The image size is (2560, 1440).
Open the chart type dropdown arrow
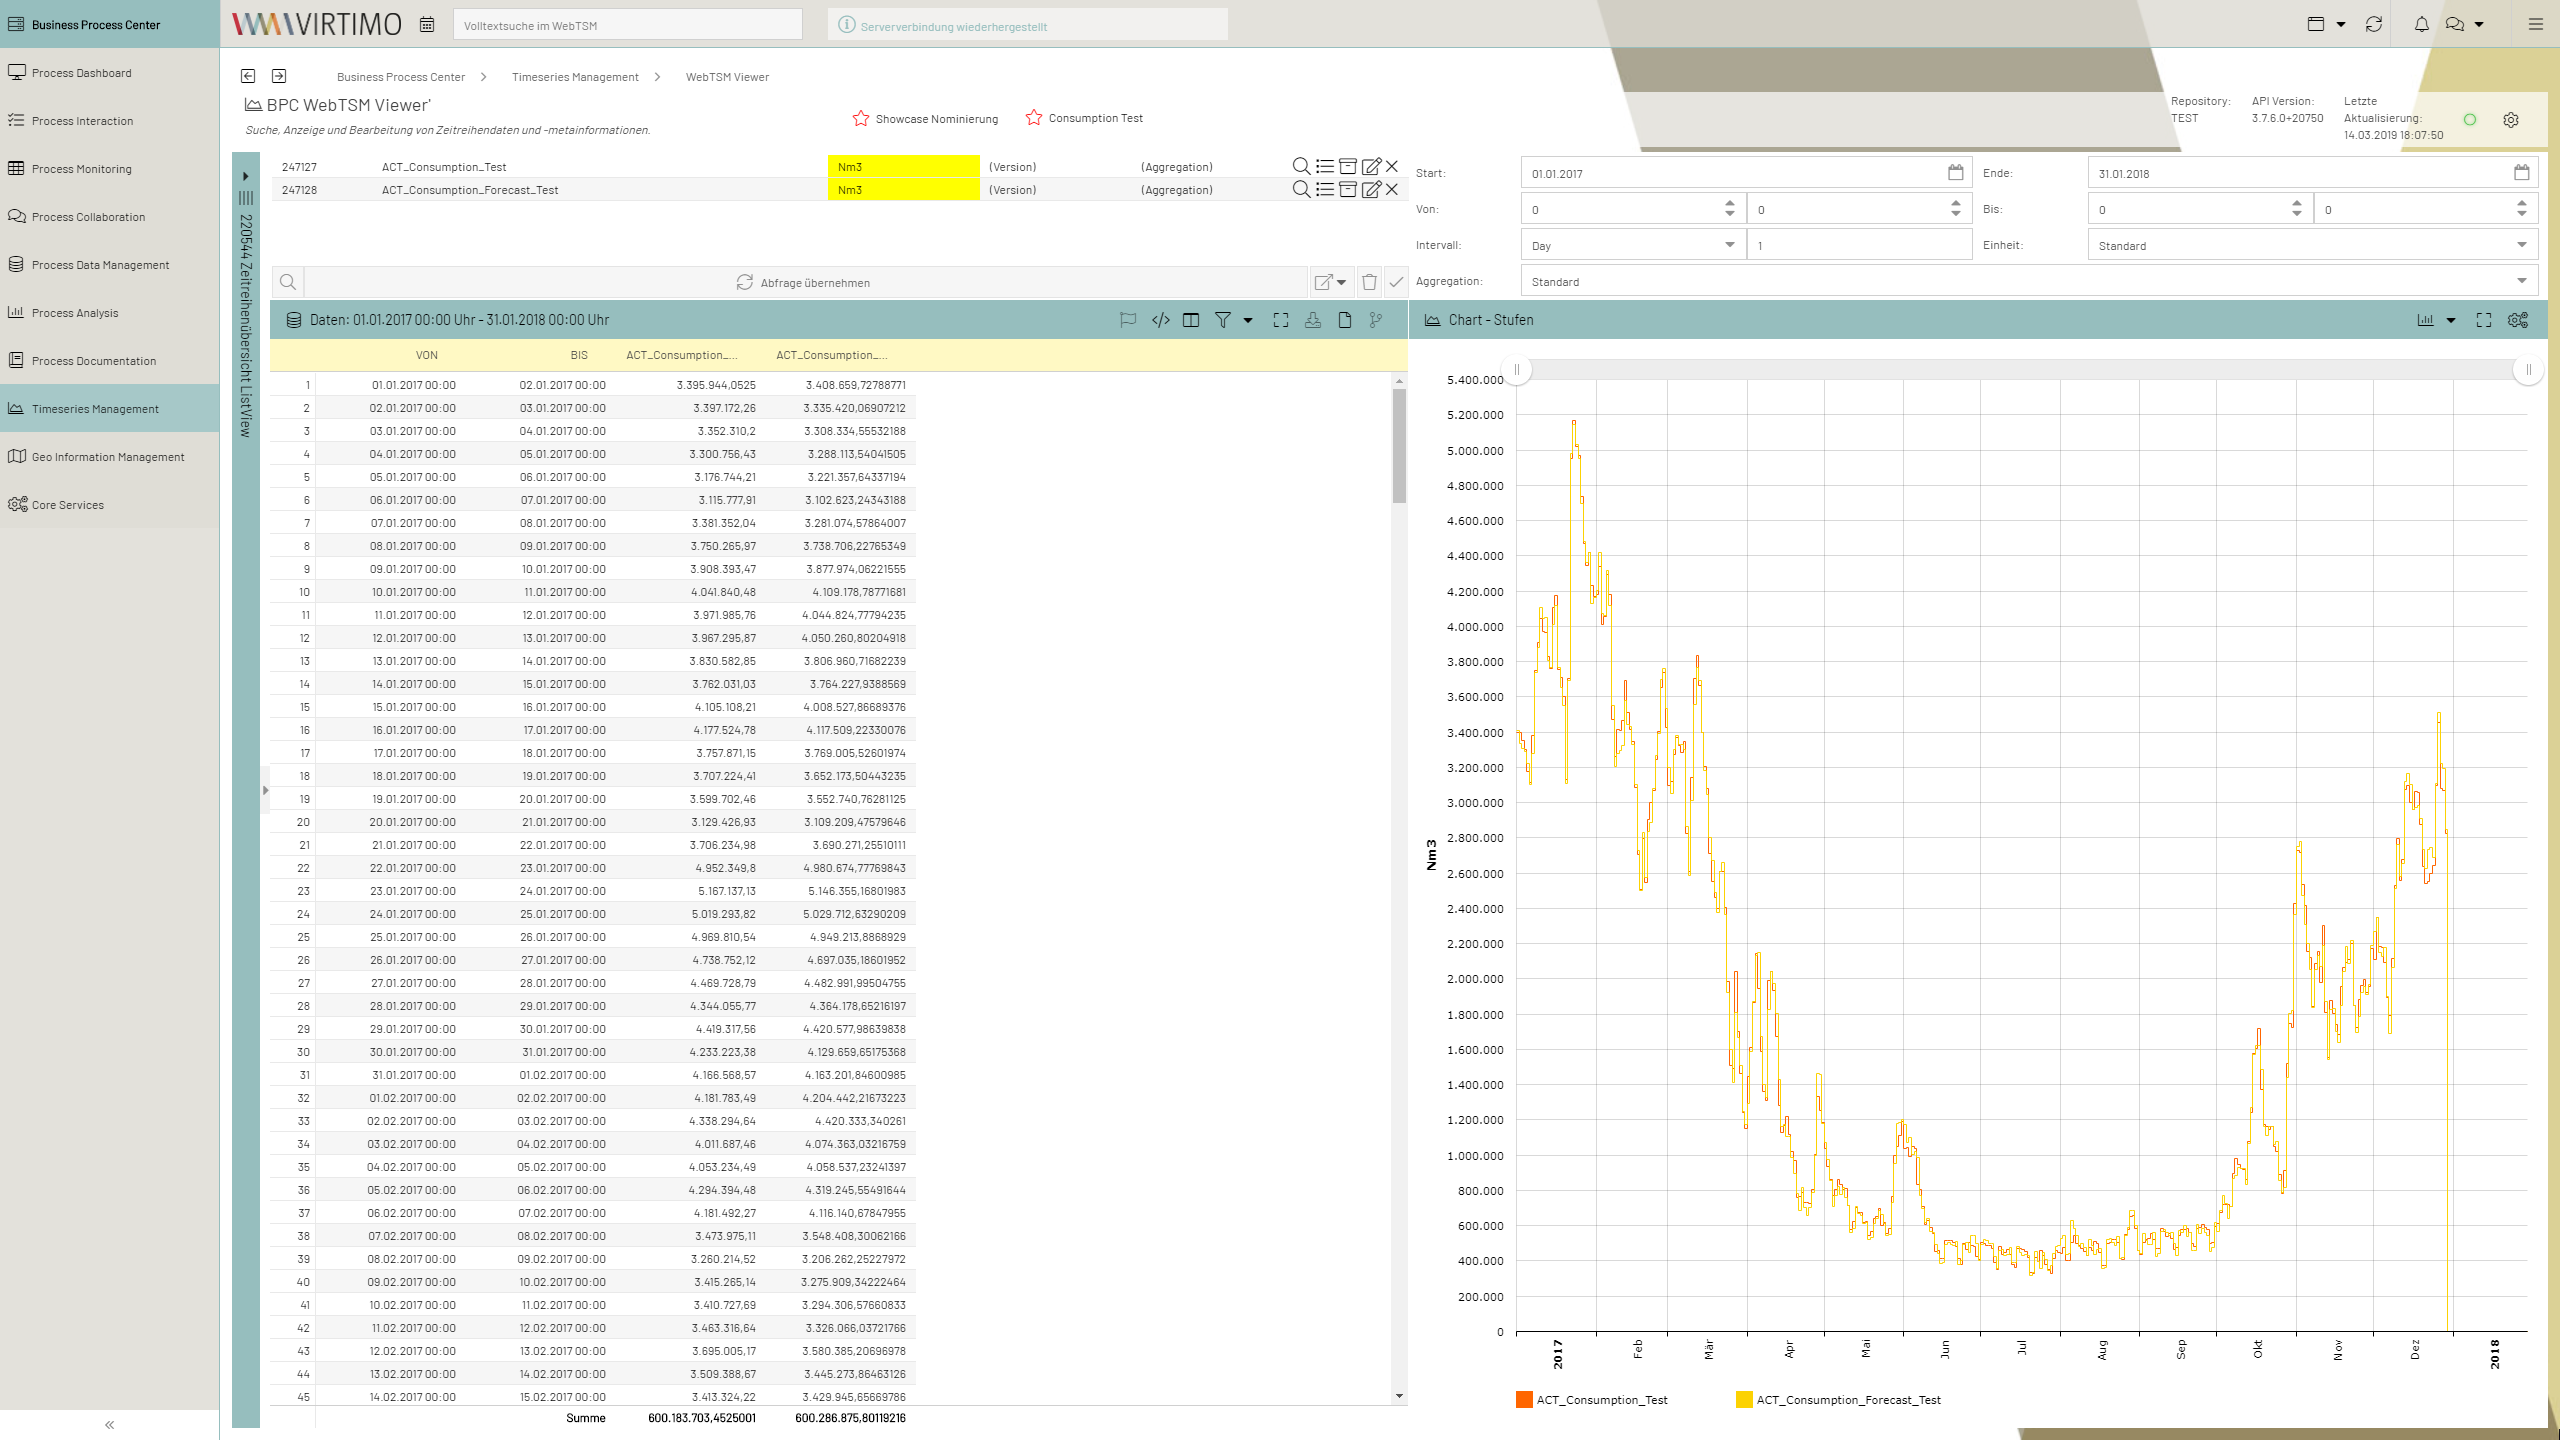(x=2451, y=321)
